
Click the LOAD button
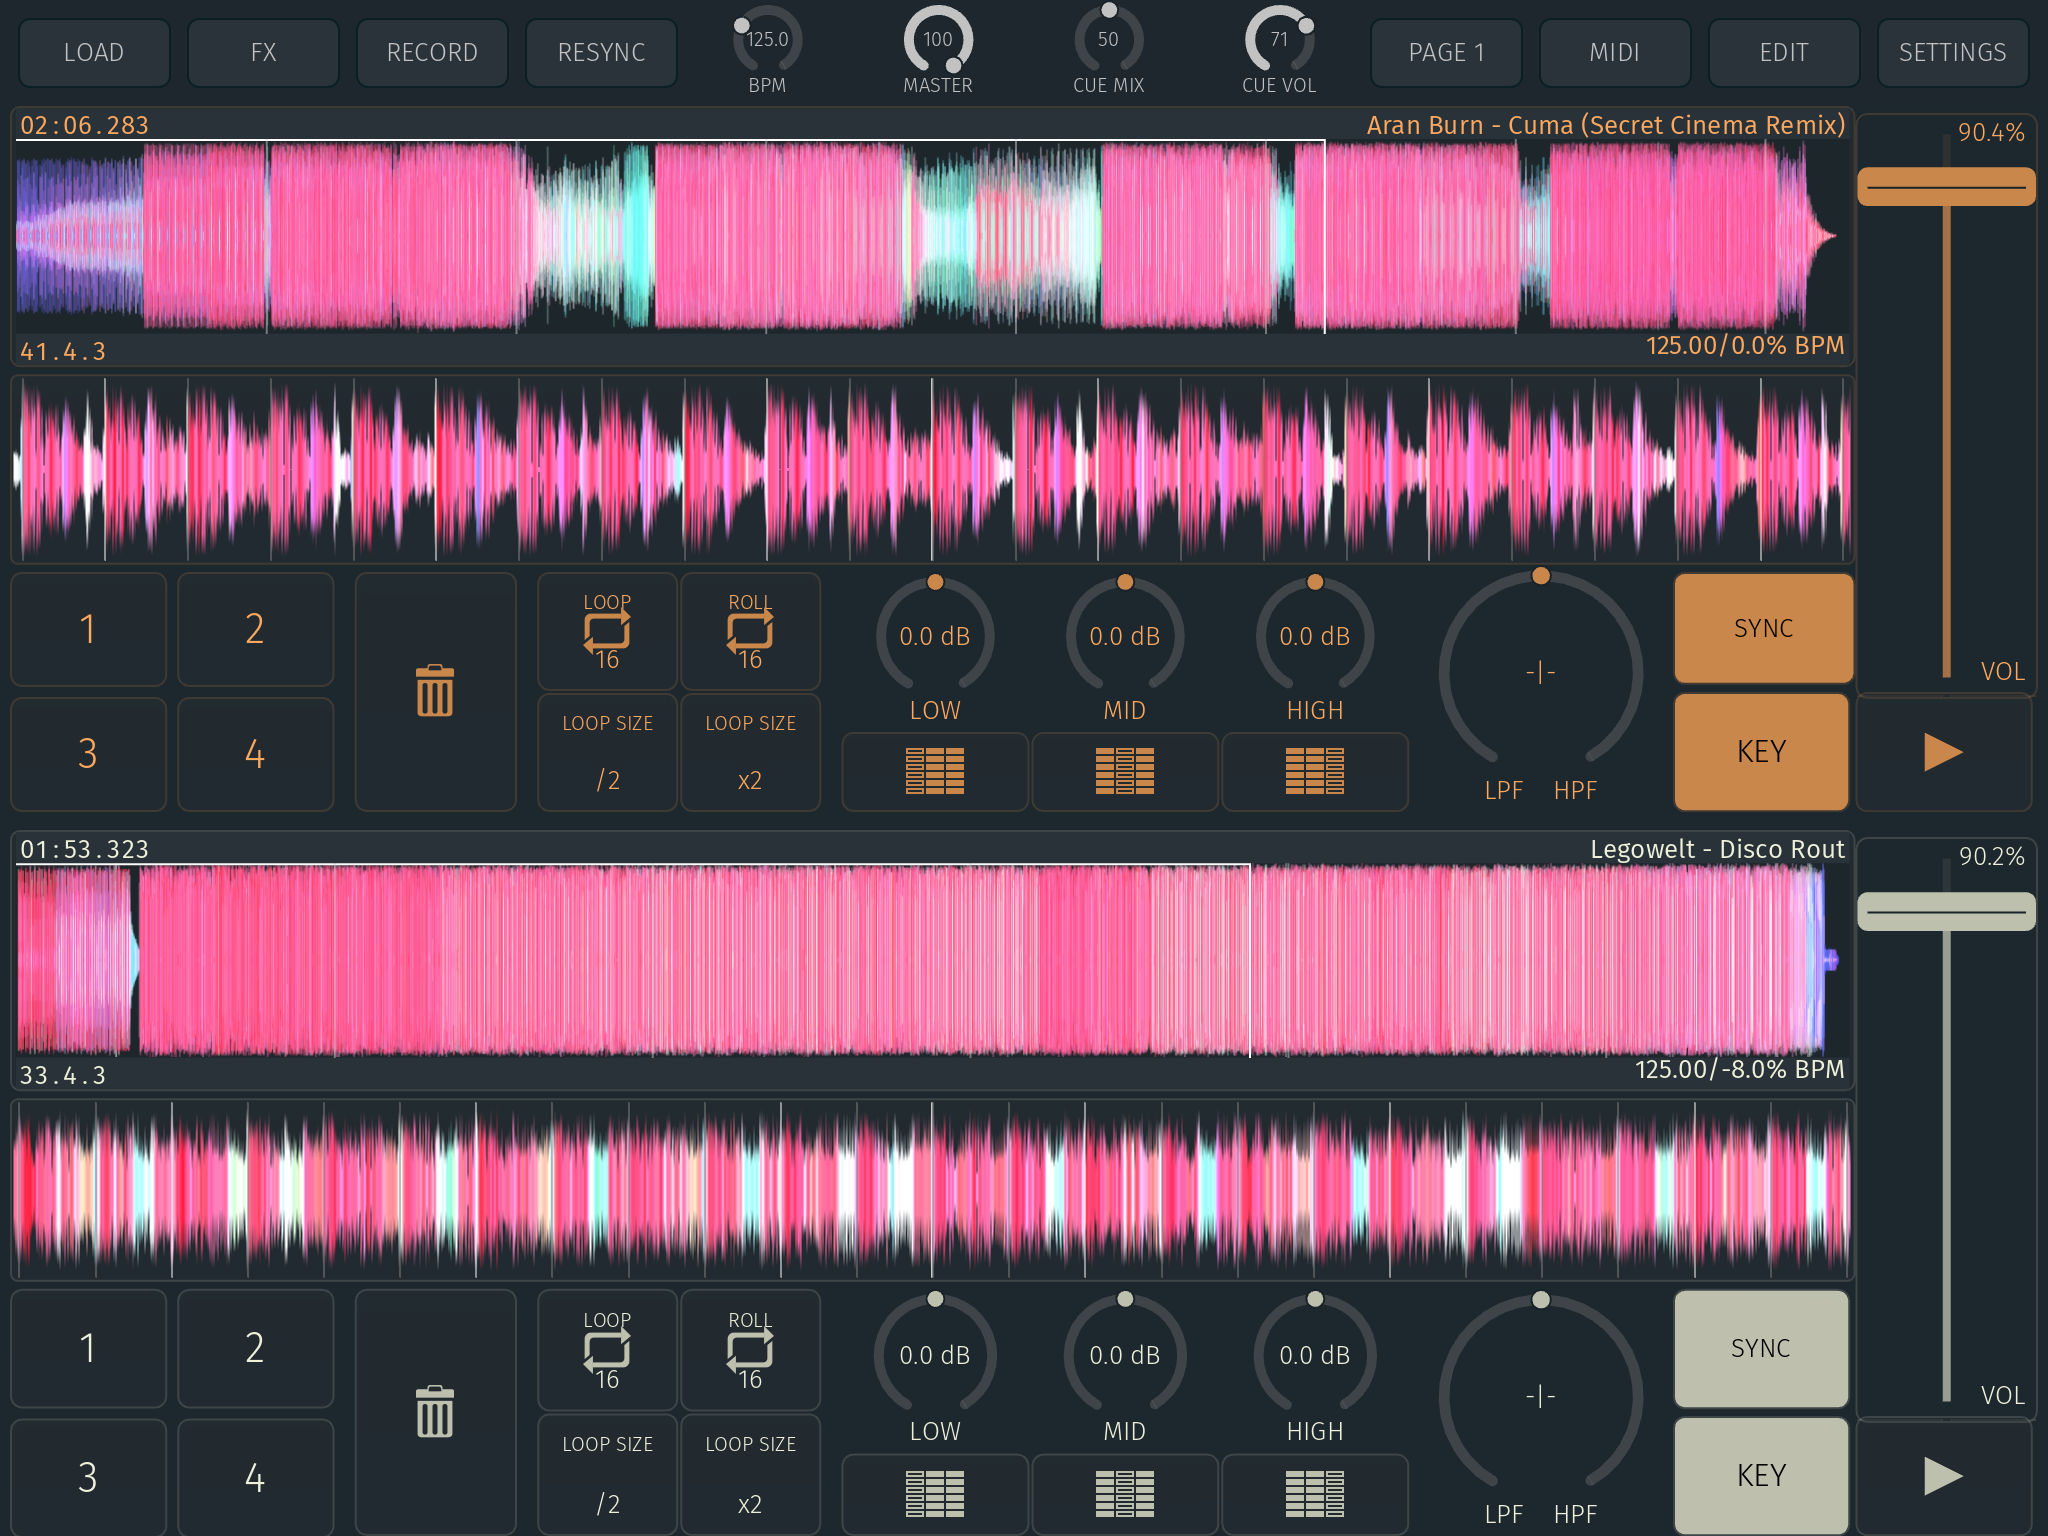[94, 52]
